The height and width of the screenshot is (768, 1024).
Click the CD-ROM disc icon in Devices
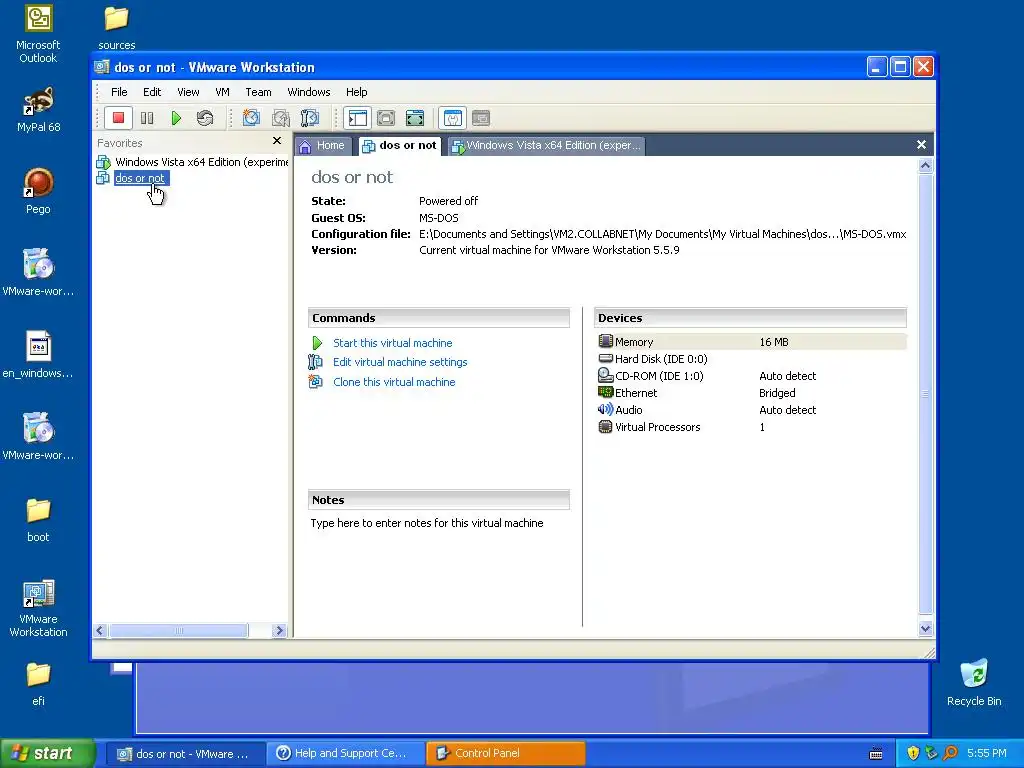pyautogui.click(x=605, y=376)
